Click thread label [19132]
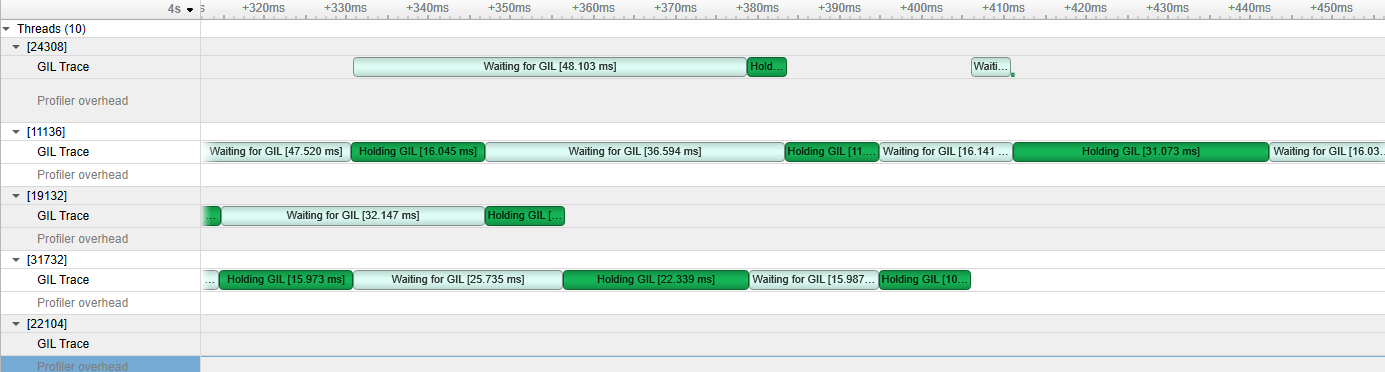The height and width of the screenshot is (372, 1385). tap(47, 195)
